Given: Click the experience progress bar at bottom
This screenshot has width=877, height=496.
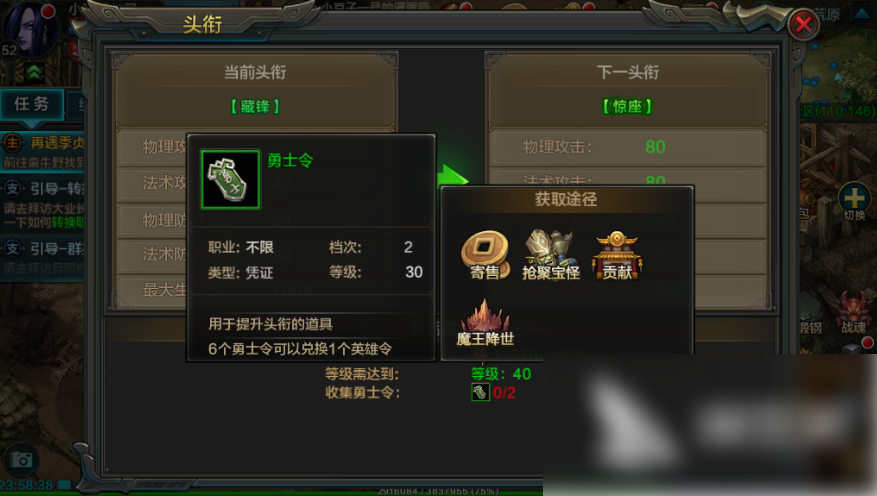Looking at the screenshot, I should [438, 492].
